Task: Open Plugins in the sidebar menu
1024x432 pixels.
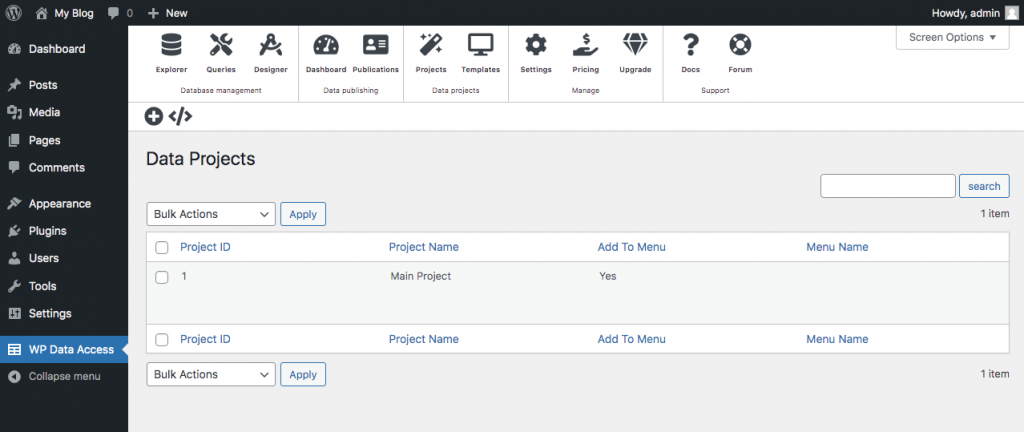Action: 47,231
